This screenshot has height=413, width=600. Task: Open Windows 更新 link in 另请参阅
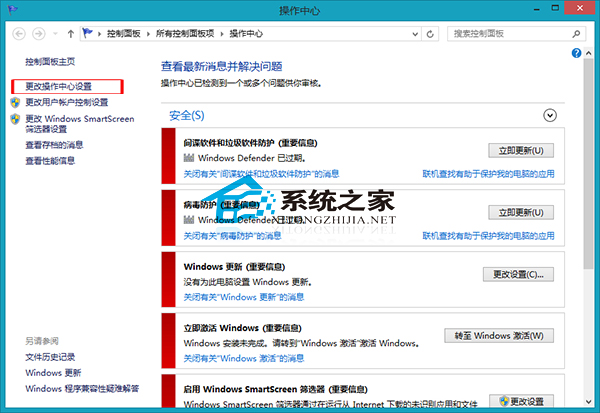coord(53,373)
